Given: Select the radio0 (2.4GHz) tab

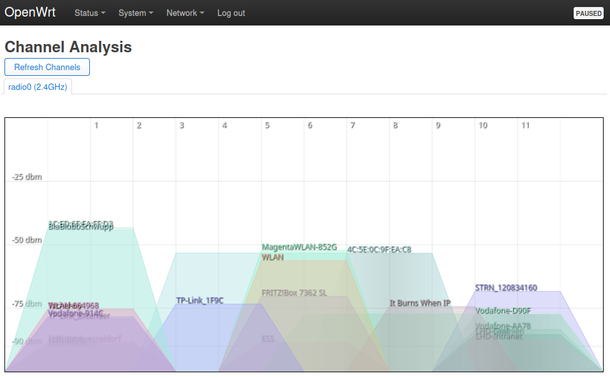Looking at the screenshot, I should (38, 87).
